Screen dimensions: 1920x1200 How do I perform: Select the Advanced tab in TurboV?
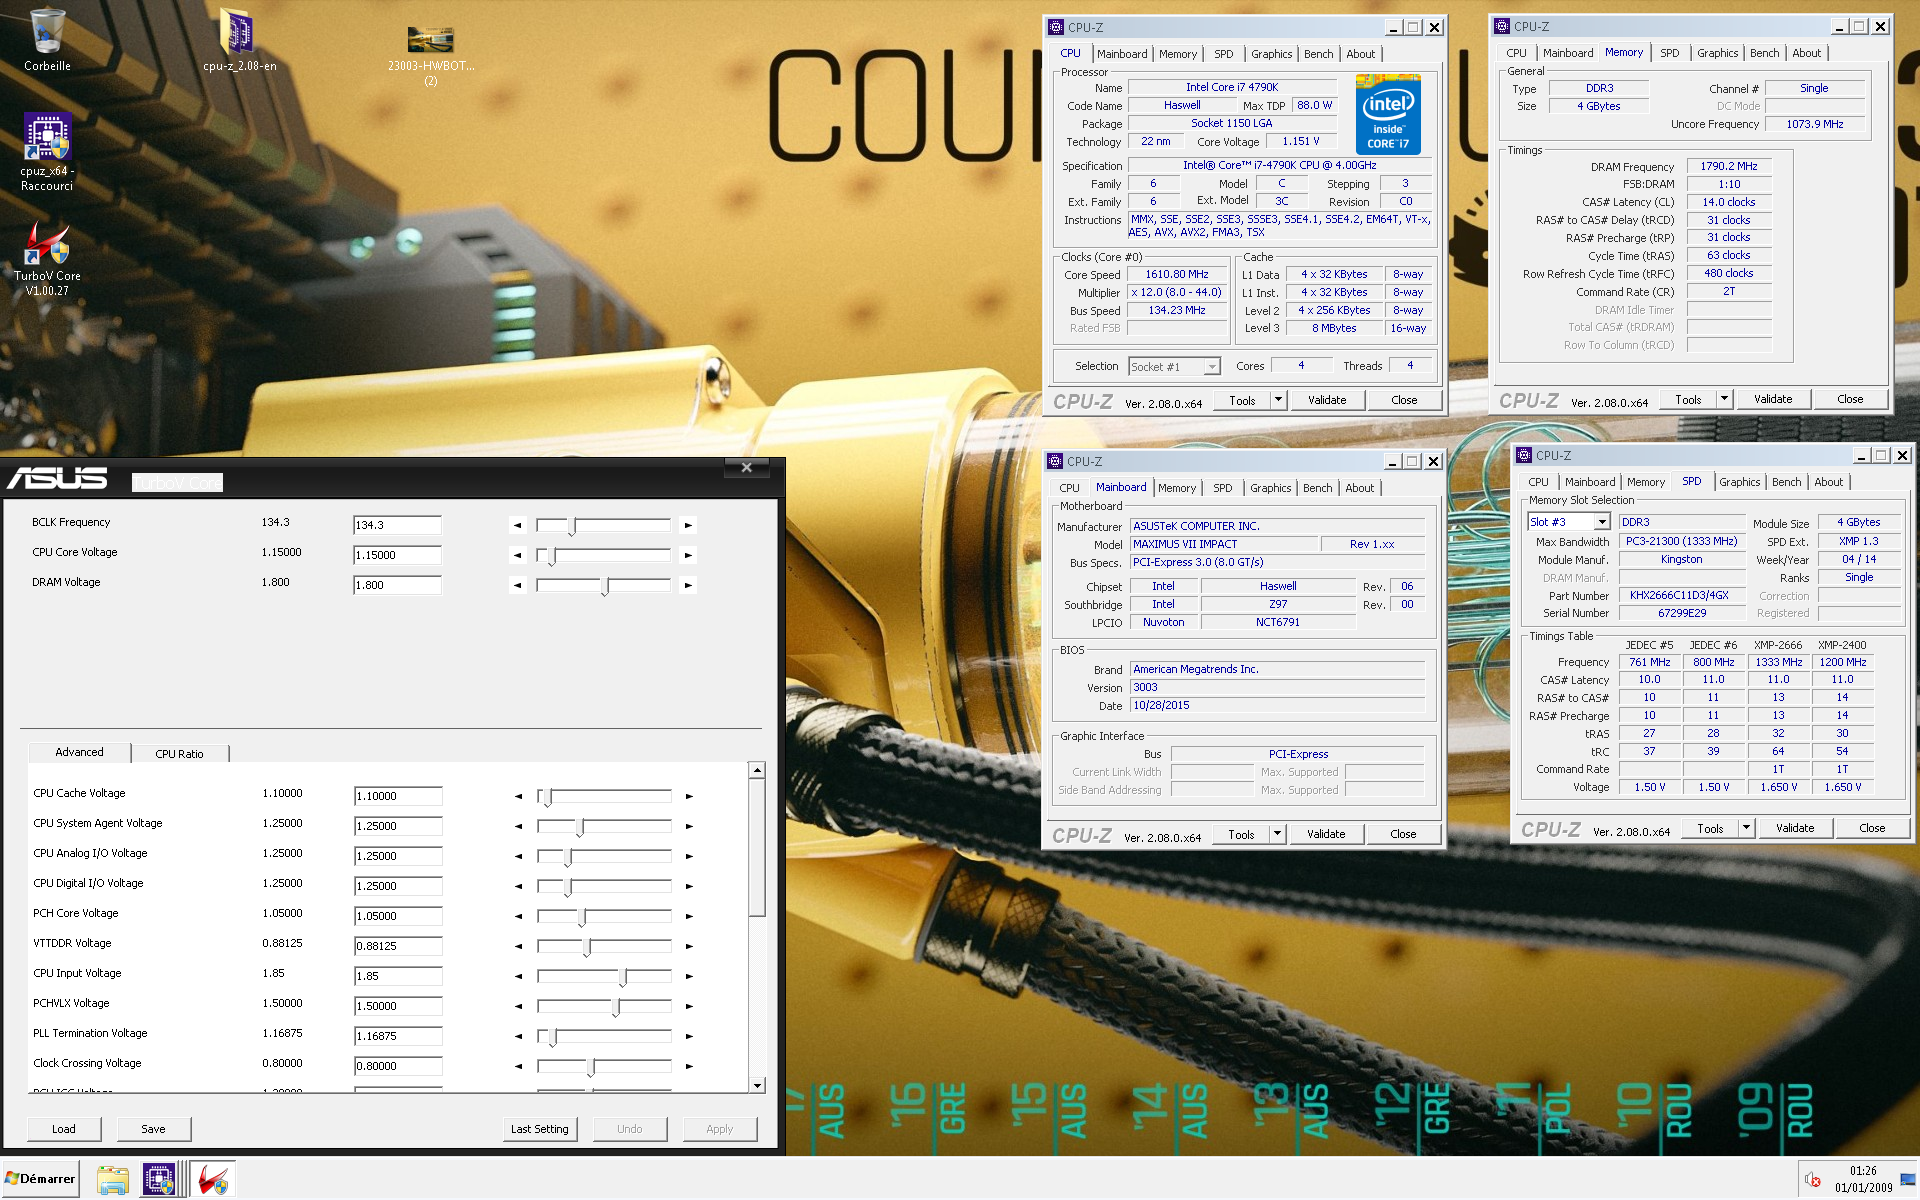[x=79, y=752]
